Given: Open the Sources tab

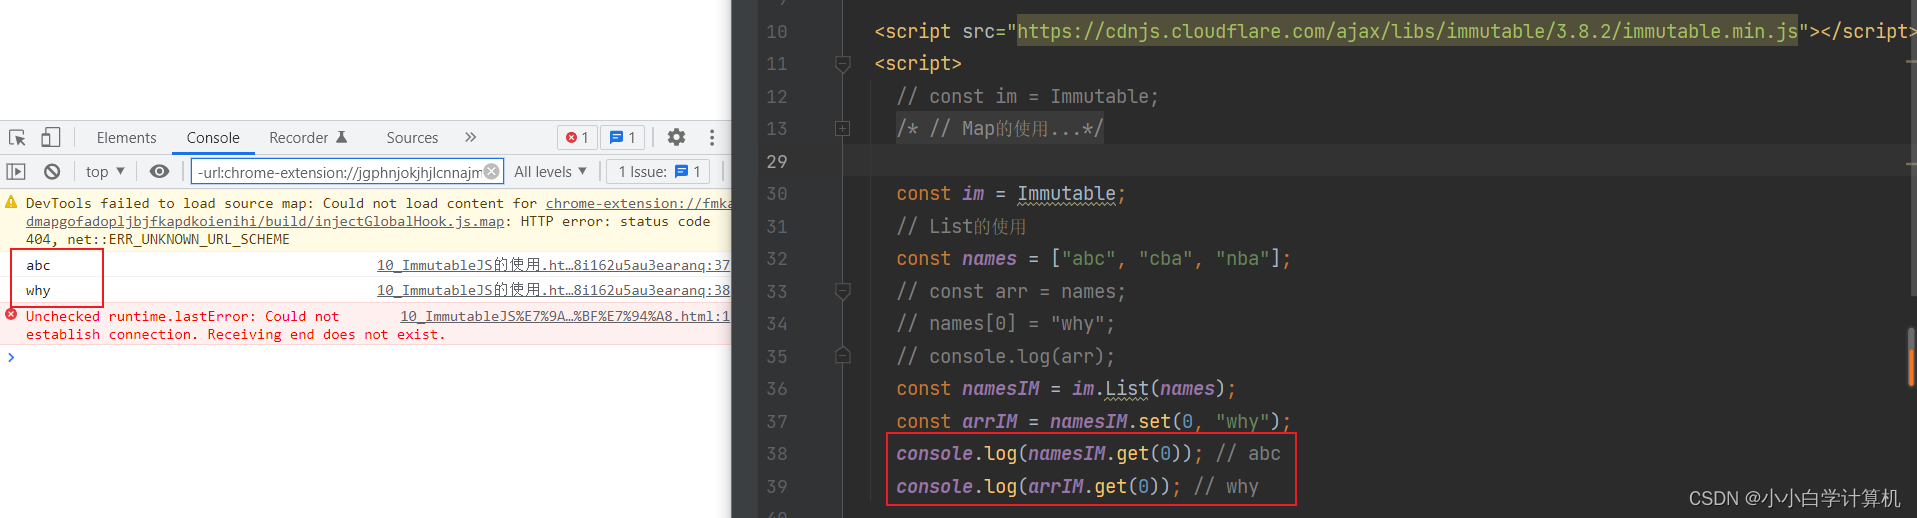Looking at the screenshot, I should (412, 138).
